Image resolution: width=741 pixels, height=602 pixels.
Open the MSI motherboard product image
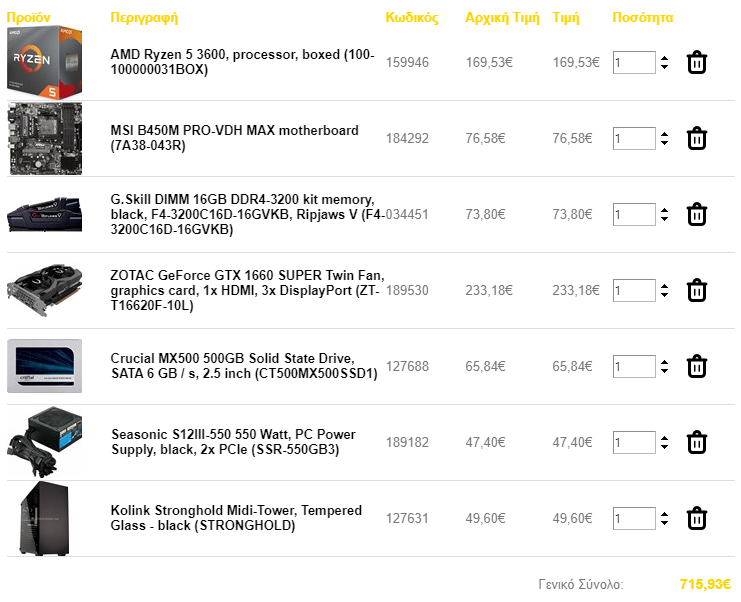pos(44,138)
